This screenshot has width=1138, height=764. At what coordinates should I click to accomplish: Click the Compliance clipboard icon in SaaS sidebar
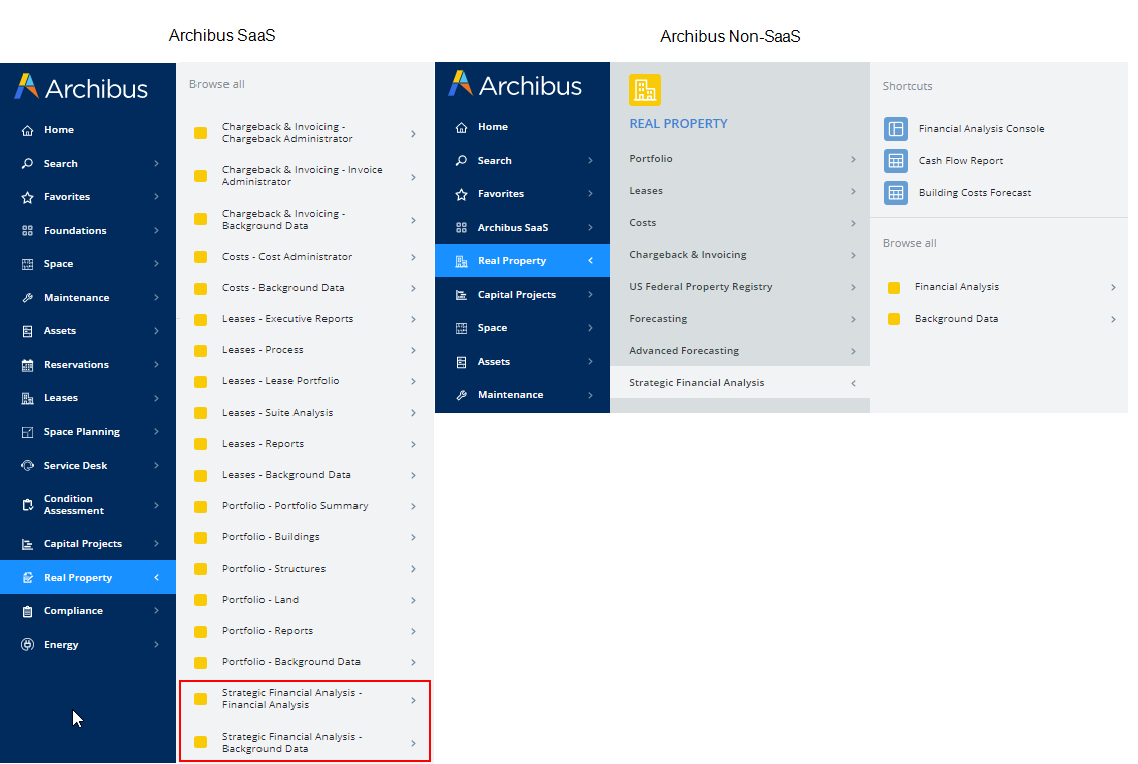[x=28, y=611]
